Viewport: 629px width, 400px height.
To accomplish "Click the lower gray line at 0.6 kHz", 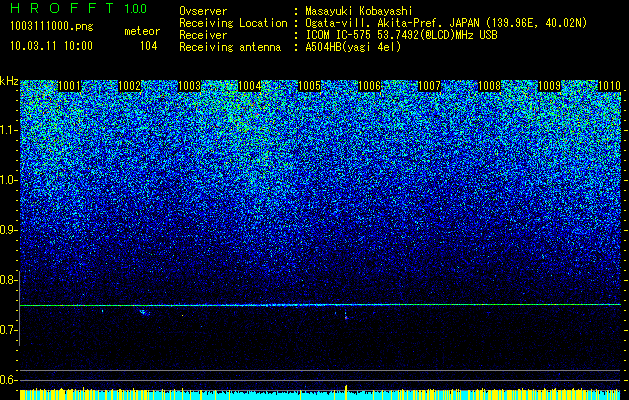I will (320, 380).
